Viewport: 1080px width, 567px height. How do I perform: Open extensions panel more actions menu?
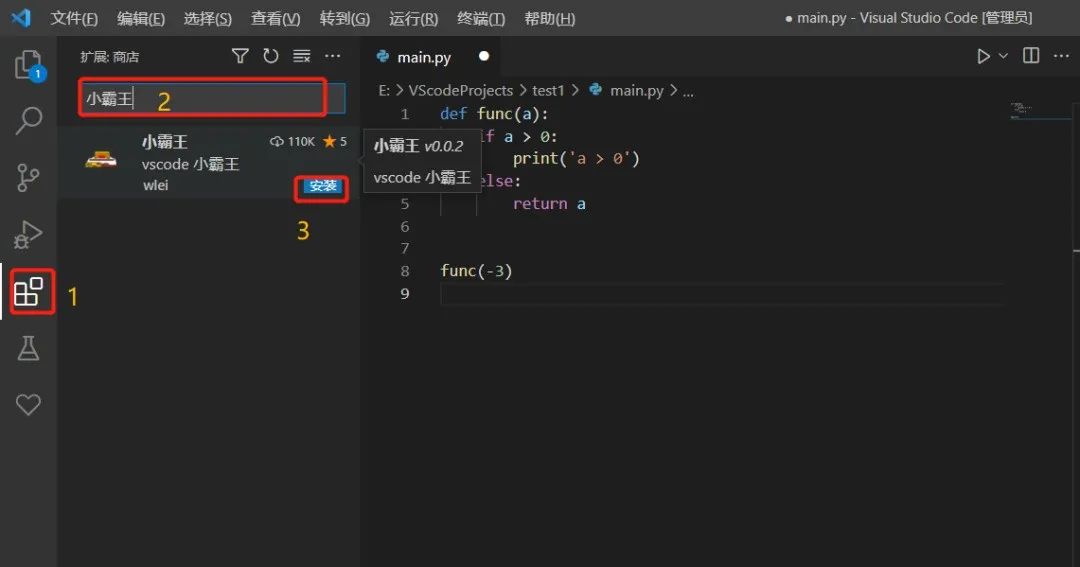tap(333, 56)
